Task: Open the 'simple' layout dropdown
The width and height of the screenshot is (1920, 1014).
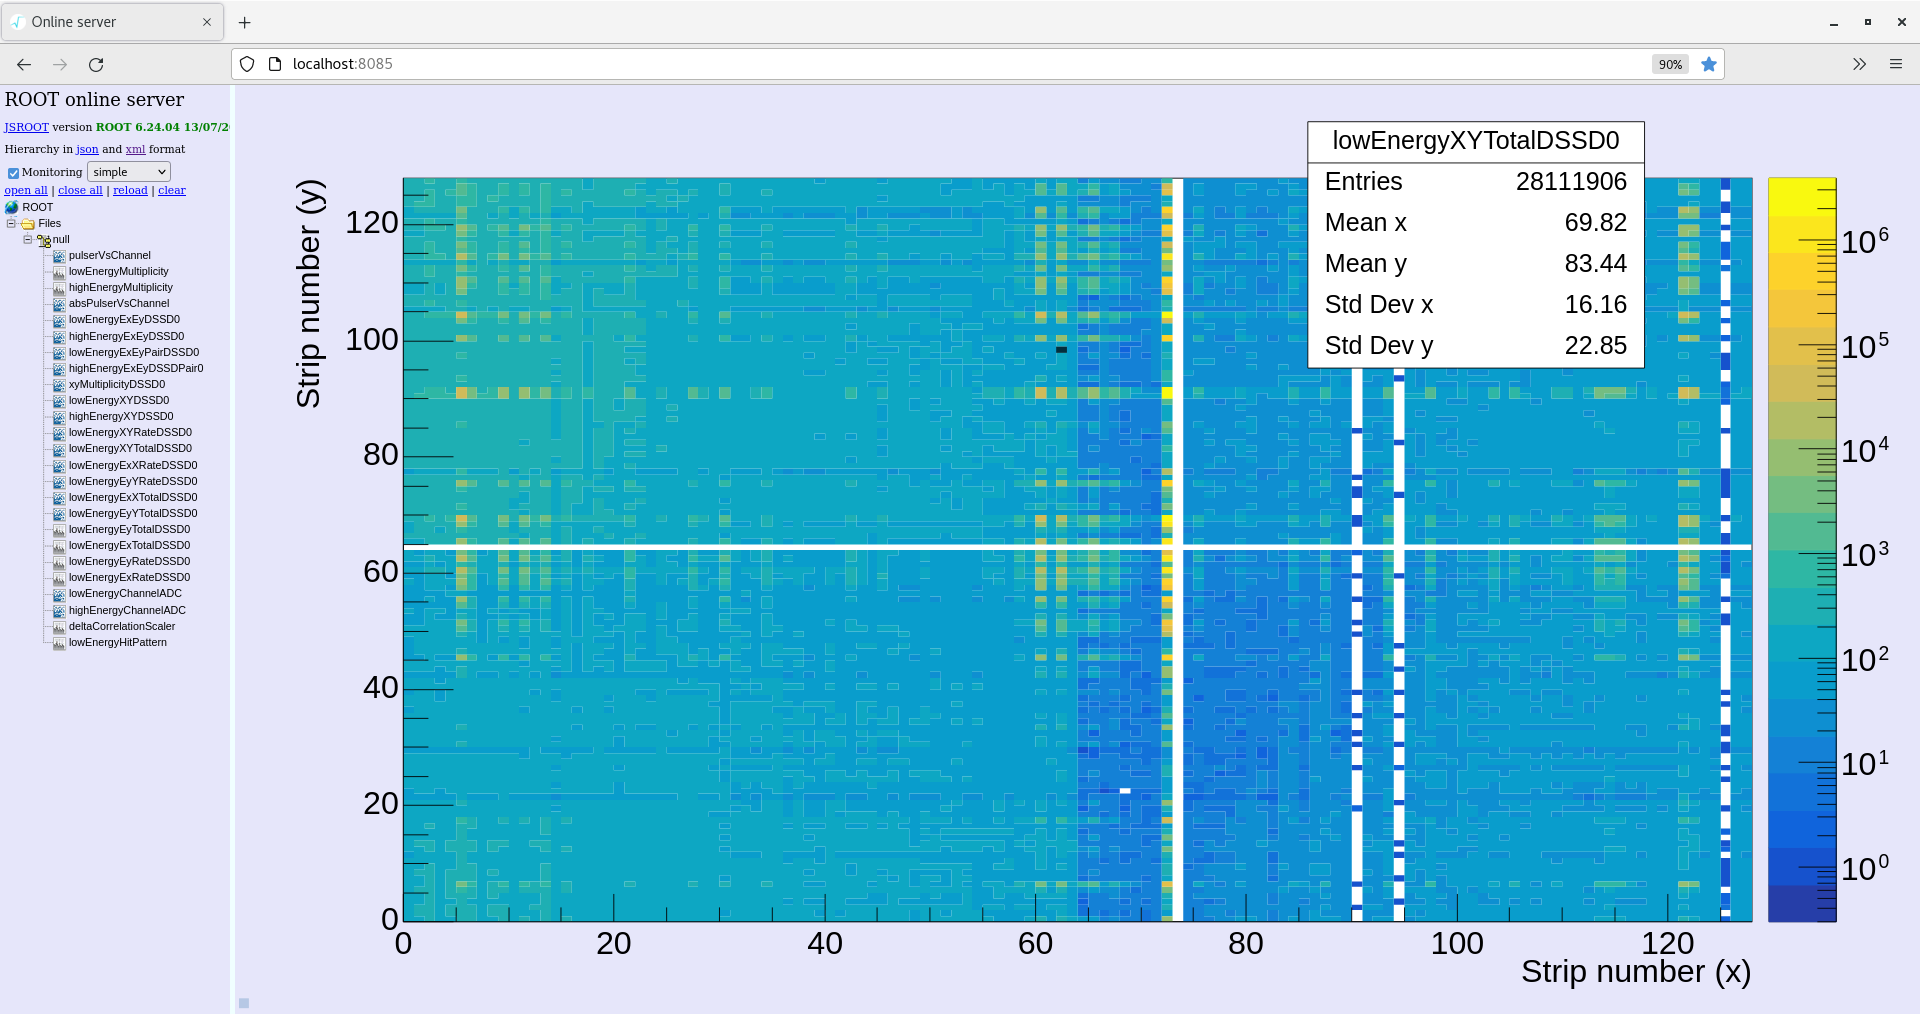Action: point(128,172)
